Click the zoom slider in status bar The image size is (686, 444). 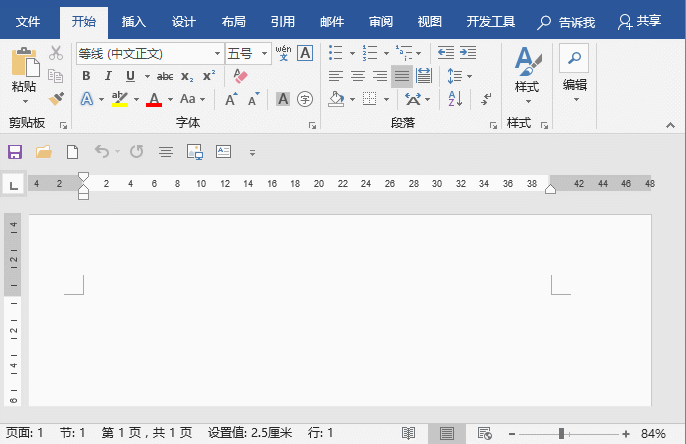click(562, 433)
